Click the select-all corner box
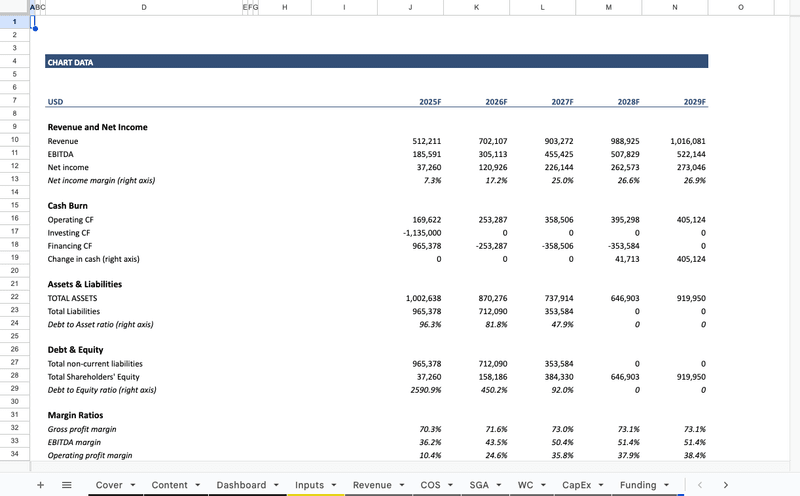Screen dimensions: 800x496 point(14,7)
